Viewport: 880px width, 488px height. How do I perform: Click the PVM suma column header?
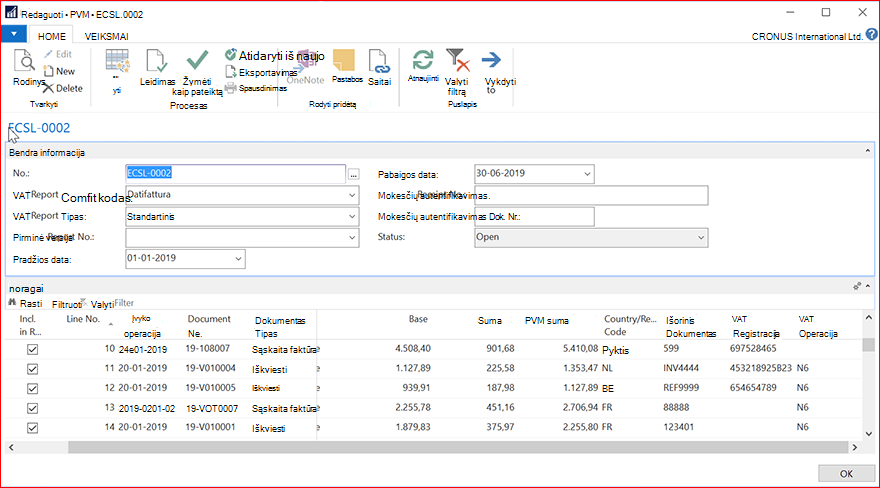coord(547,321)
